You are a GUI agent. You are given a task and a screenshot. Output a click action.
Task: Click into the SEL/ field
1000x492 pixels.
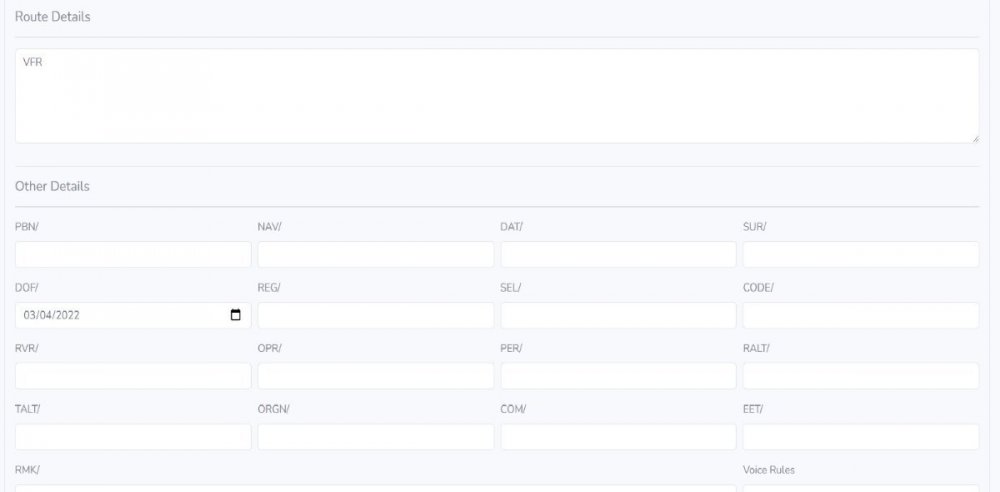[x=618, y=315]
